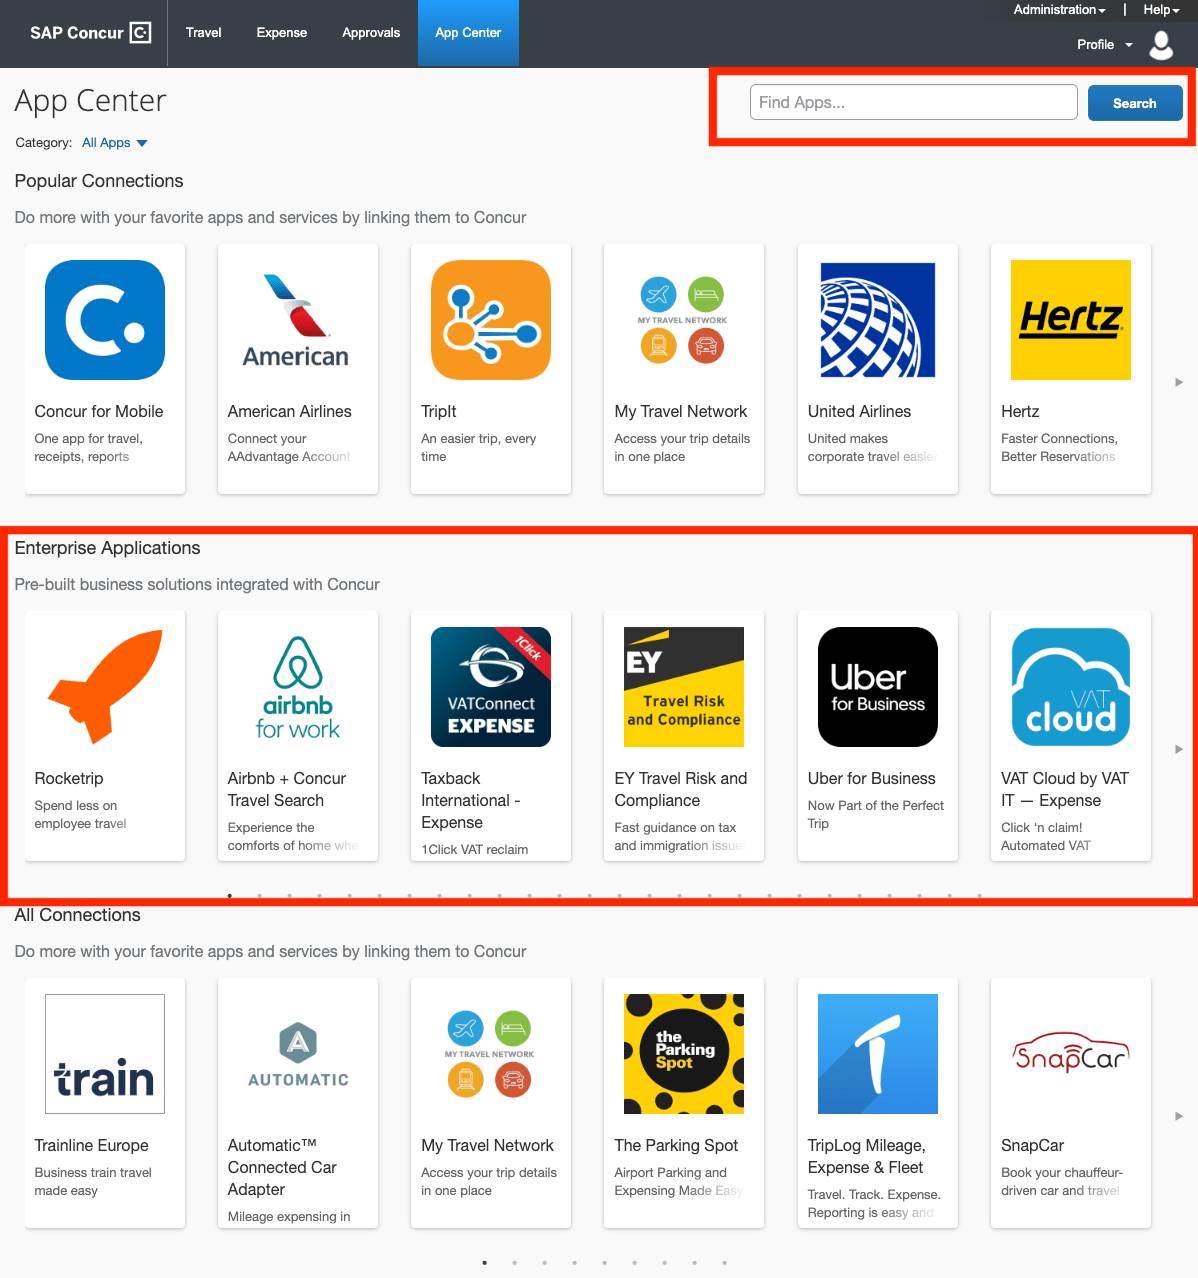Open the TripLog blue icon
This screenshot has height=1278, width=1198.
pyautogui.click(x=877, y=1054)
